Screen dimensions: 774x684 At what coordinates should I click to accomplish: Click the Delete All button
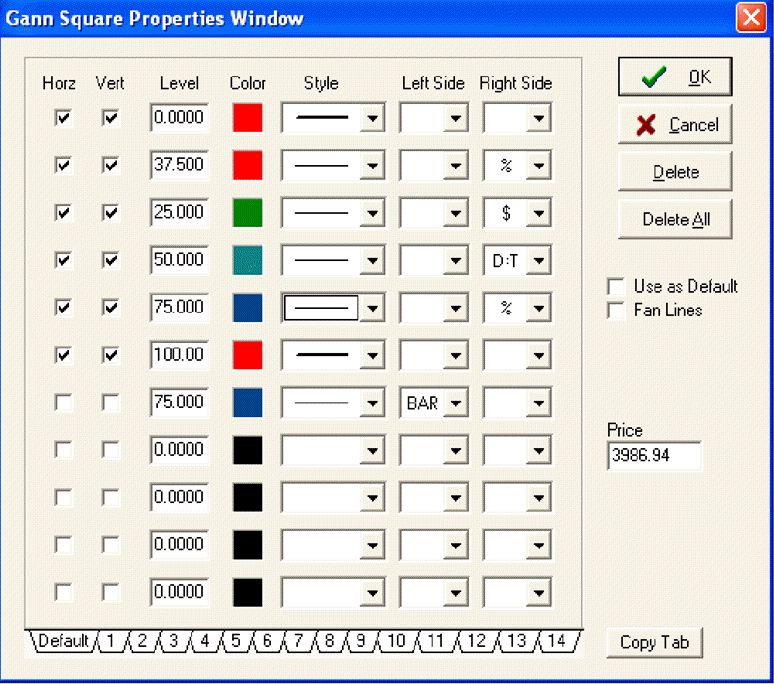point(674,219)
